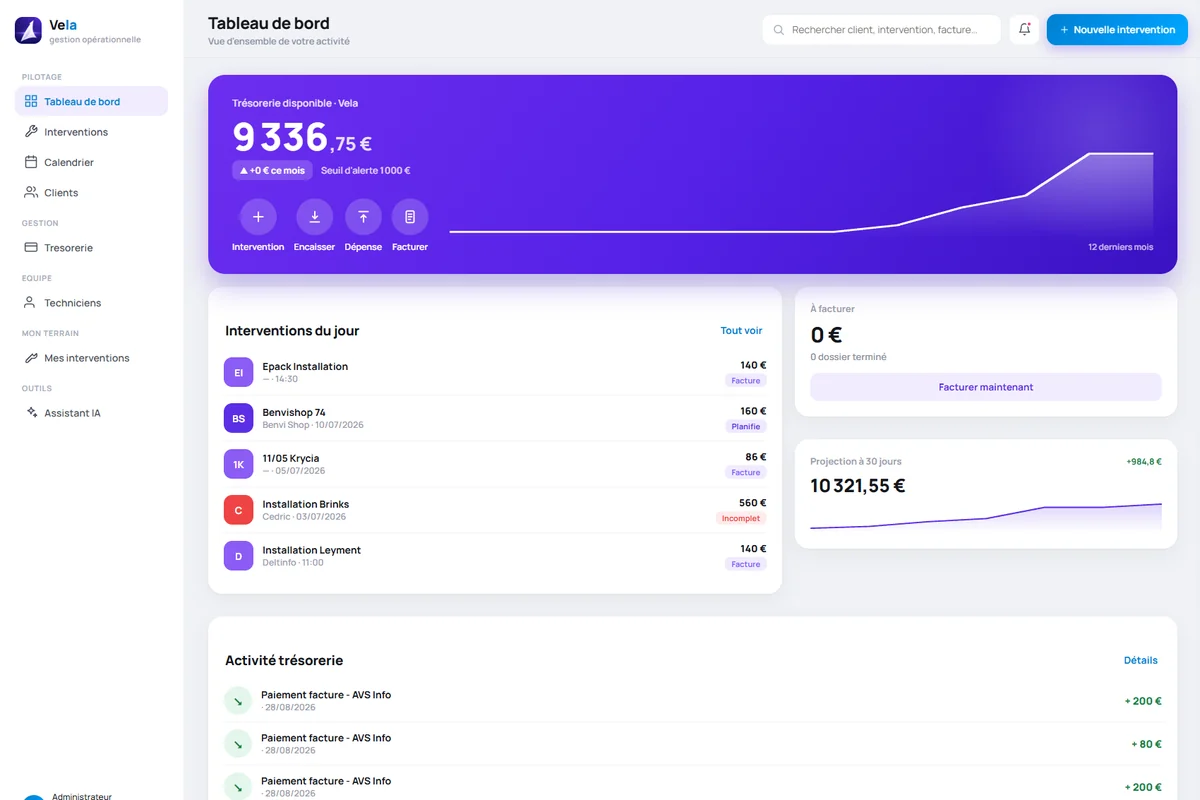Click the Incomplet status tag
This screenshot has width=1200, height=800.
[741, 518]
